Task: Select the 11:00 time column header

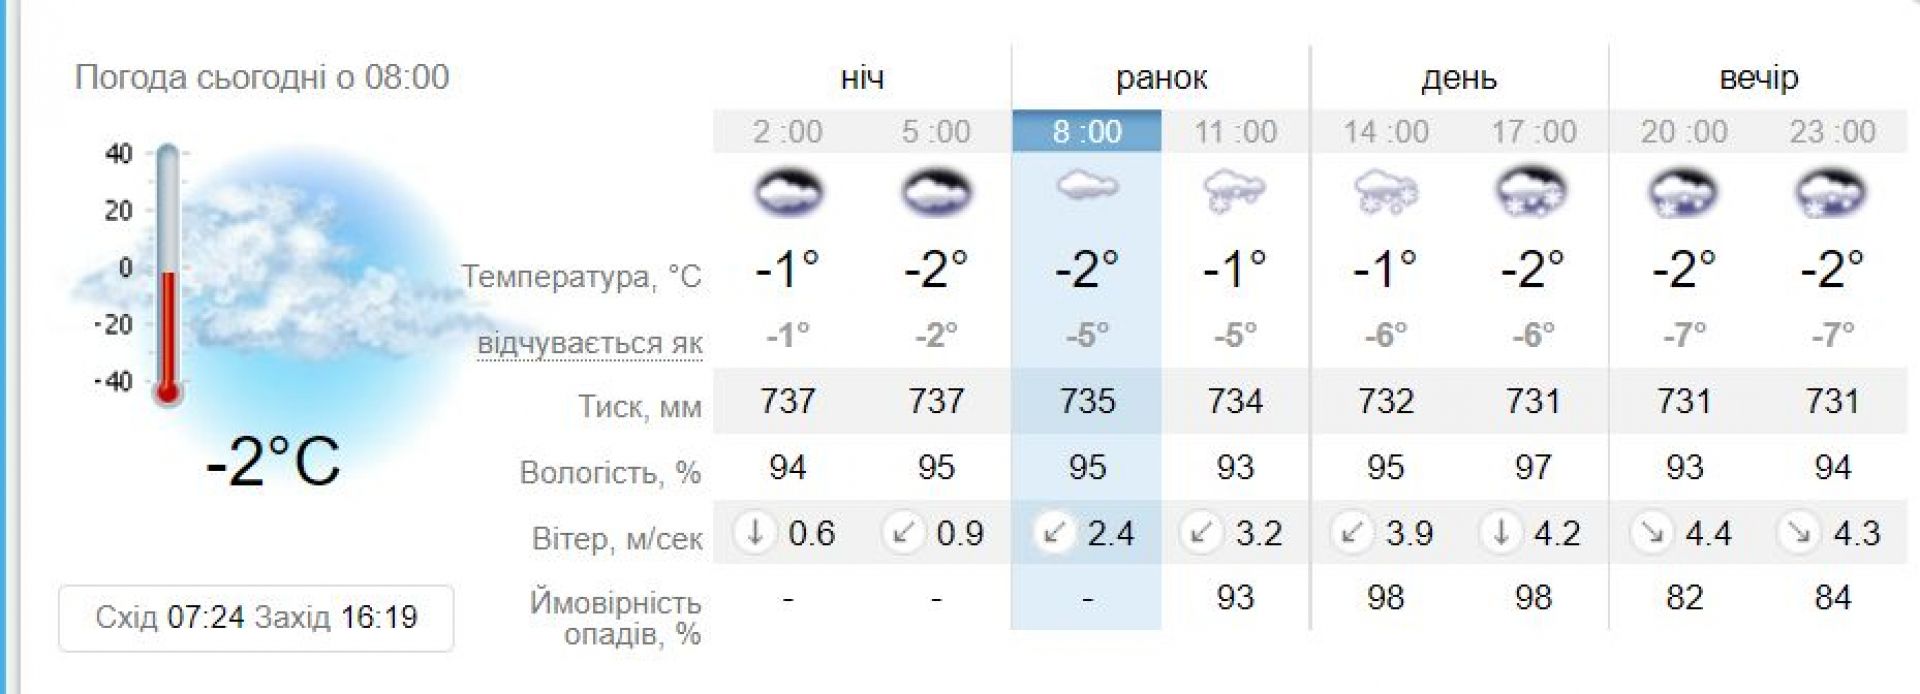Action: (x=1235, y=131)
